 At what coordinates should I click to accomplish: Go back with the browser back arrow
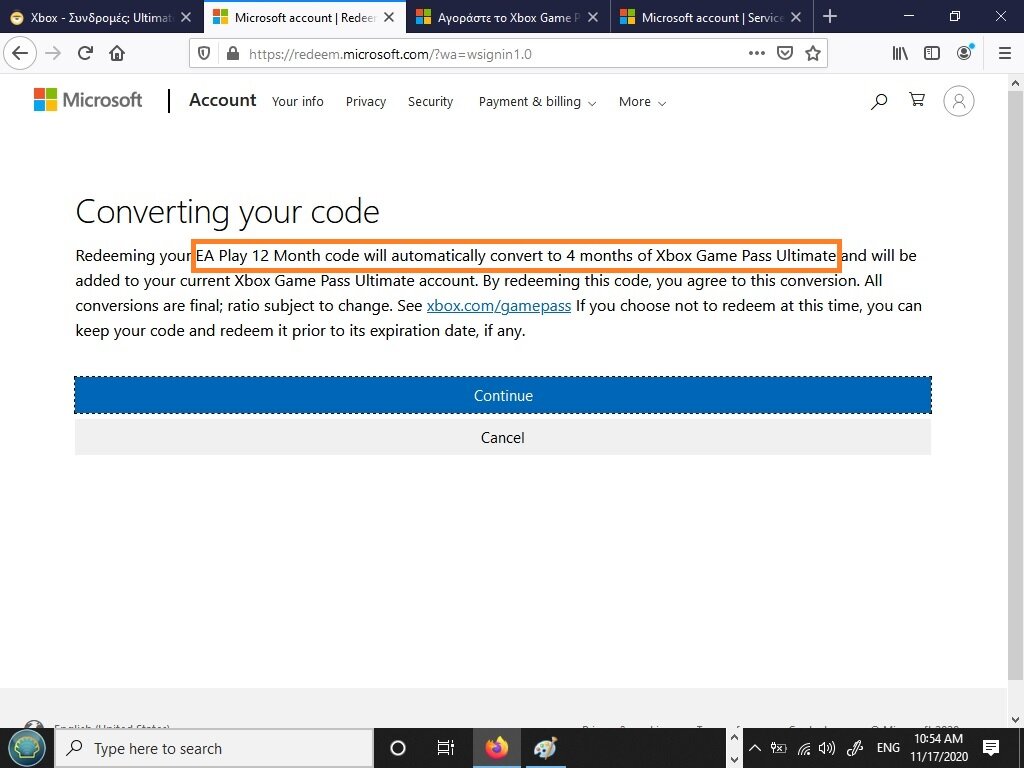click(20, 54)
